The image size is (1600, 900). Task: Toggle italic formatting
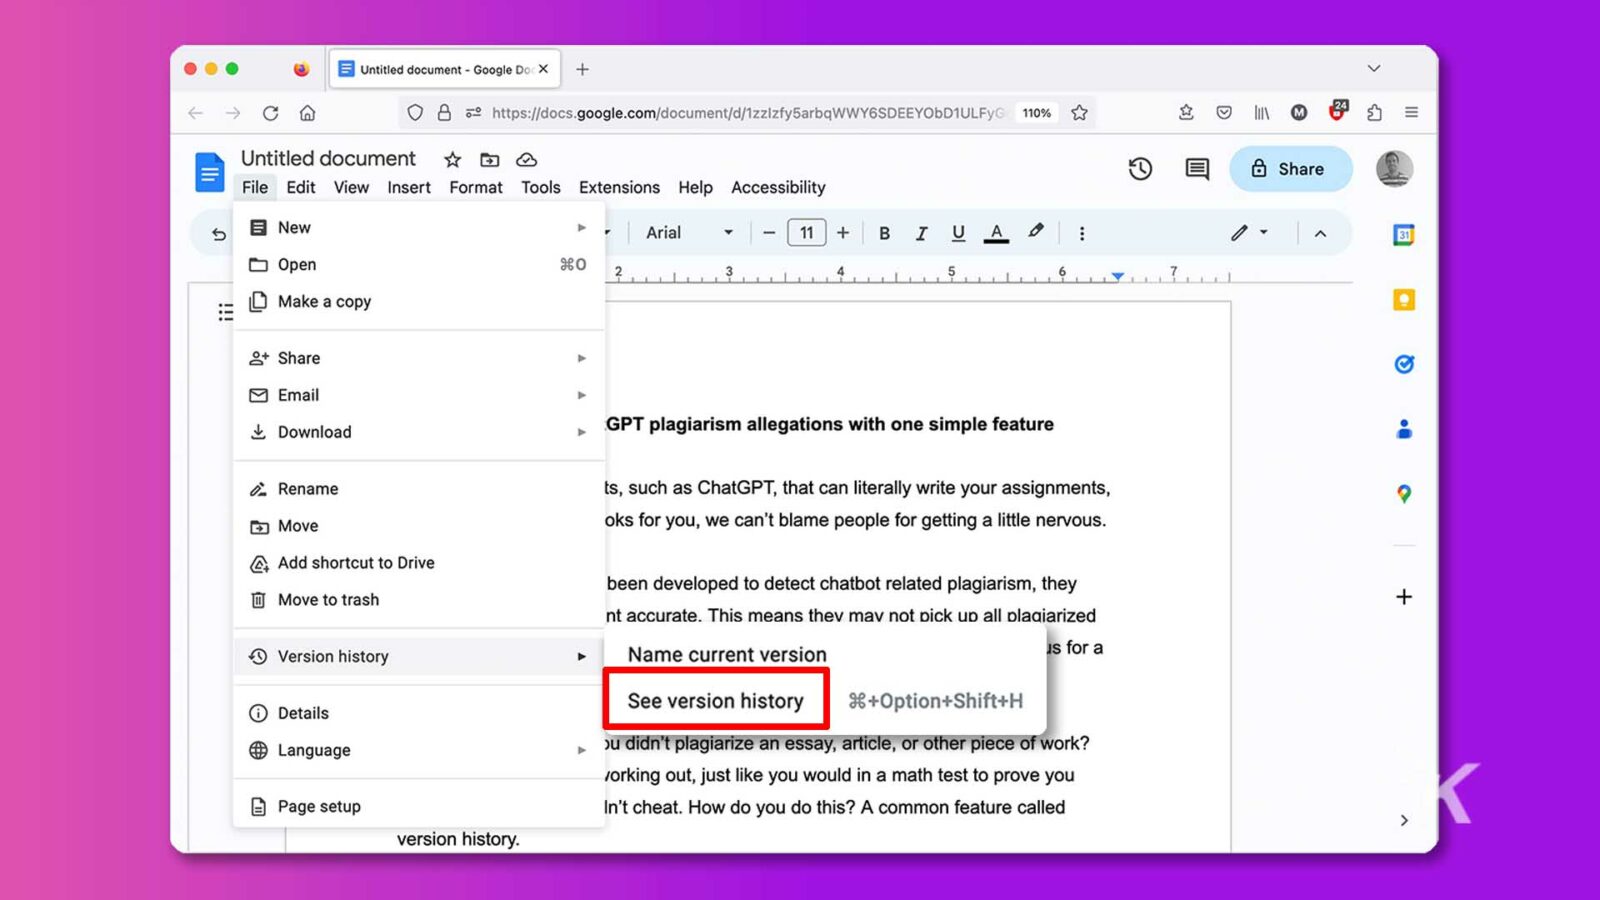[921, 233]
